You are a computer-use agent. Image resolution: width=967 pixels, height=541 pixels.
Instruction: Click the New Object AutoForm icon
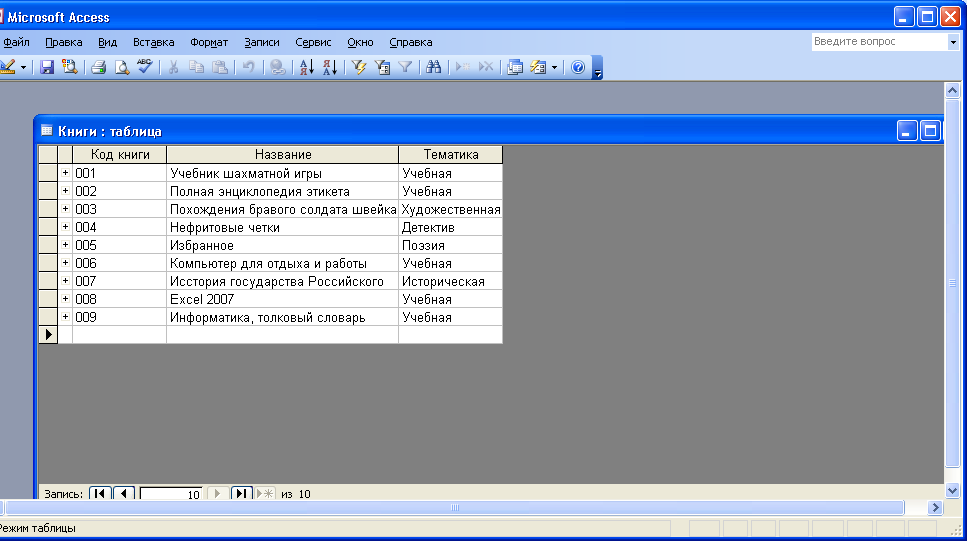538,67
